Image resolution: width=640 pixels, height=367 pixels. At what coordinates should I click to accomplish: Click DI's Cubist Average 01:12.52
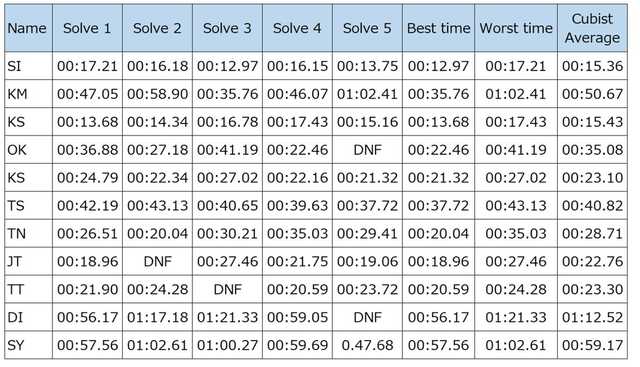(592, 317)
